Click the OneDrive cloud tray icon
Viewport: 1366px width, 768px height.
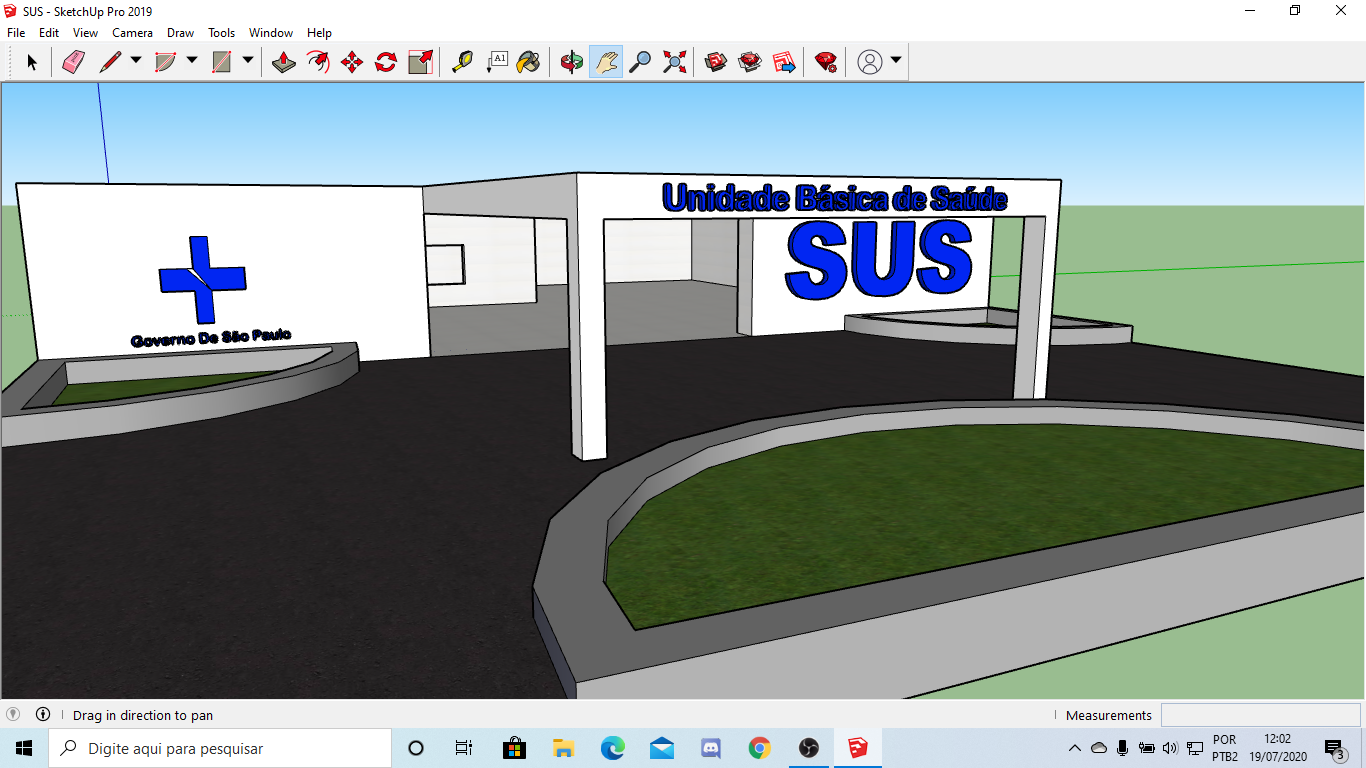1099,748
